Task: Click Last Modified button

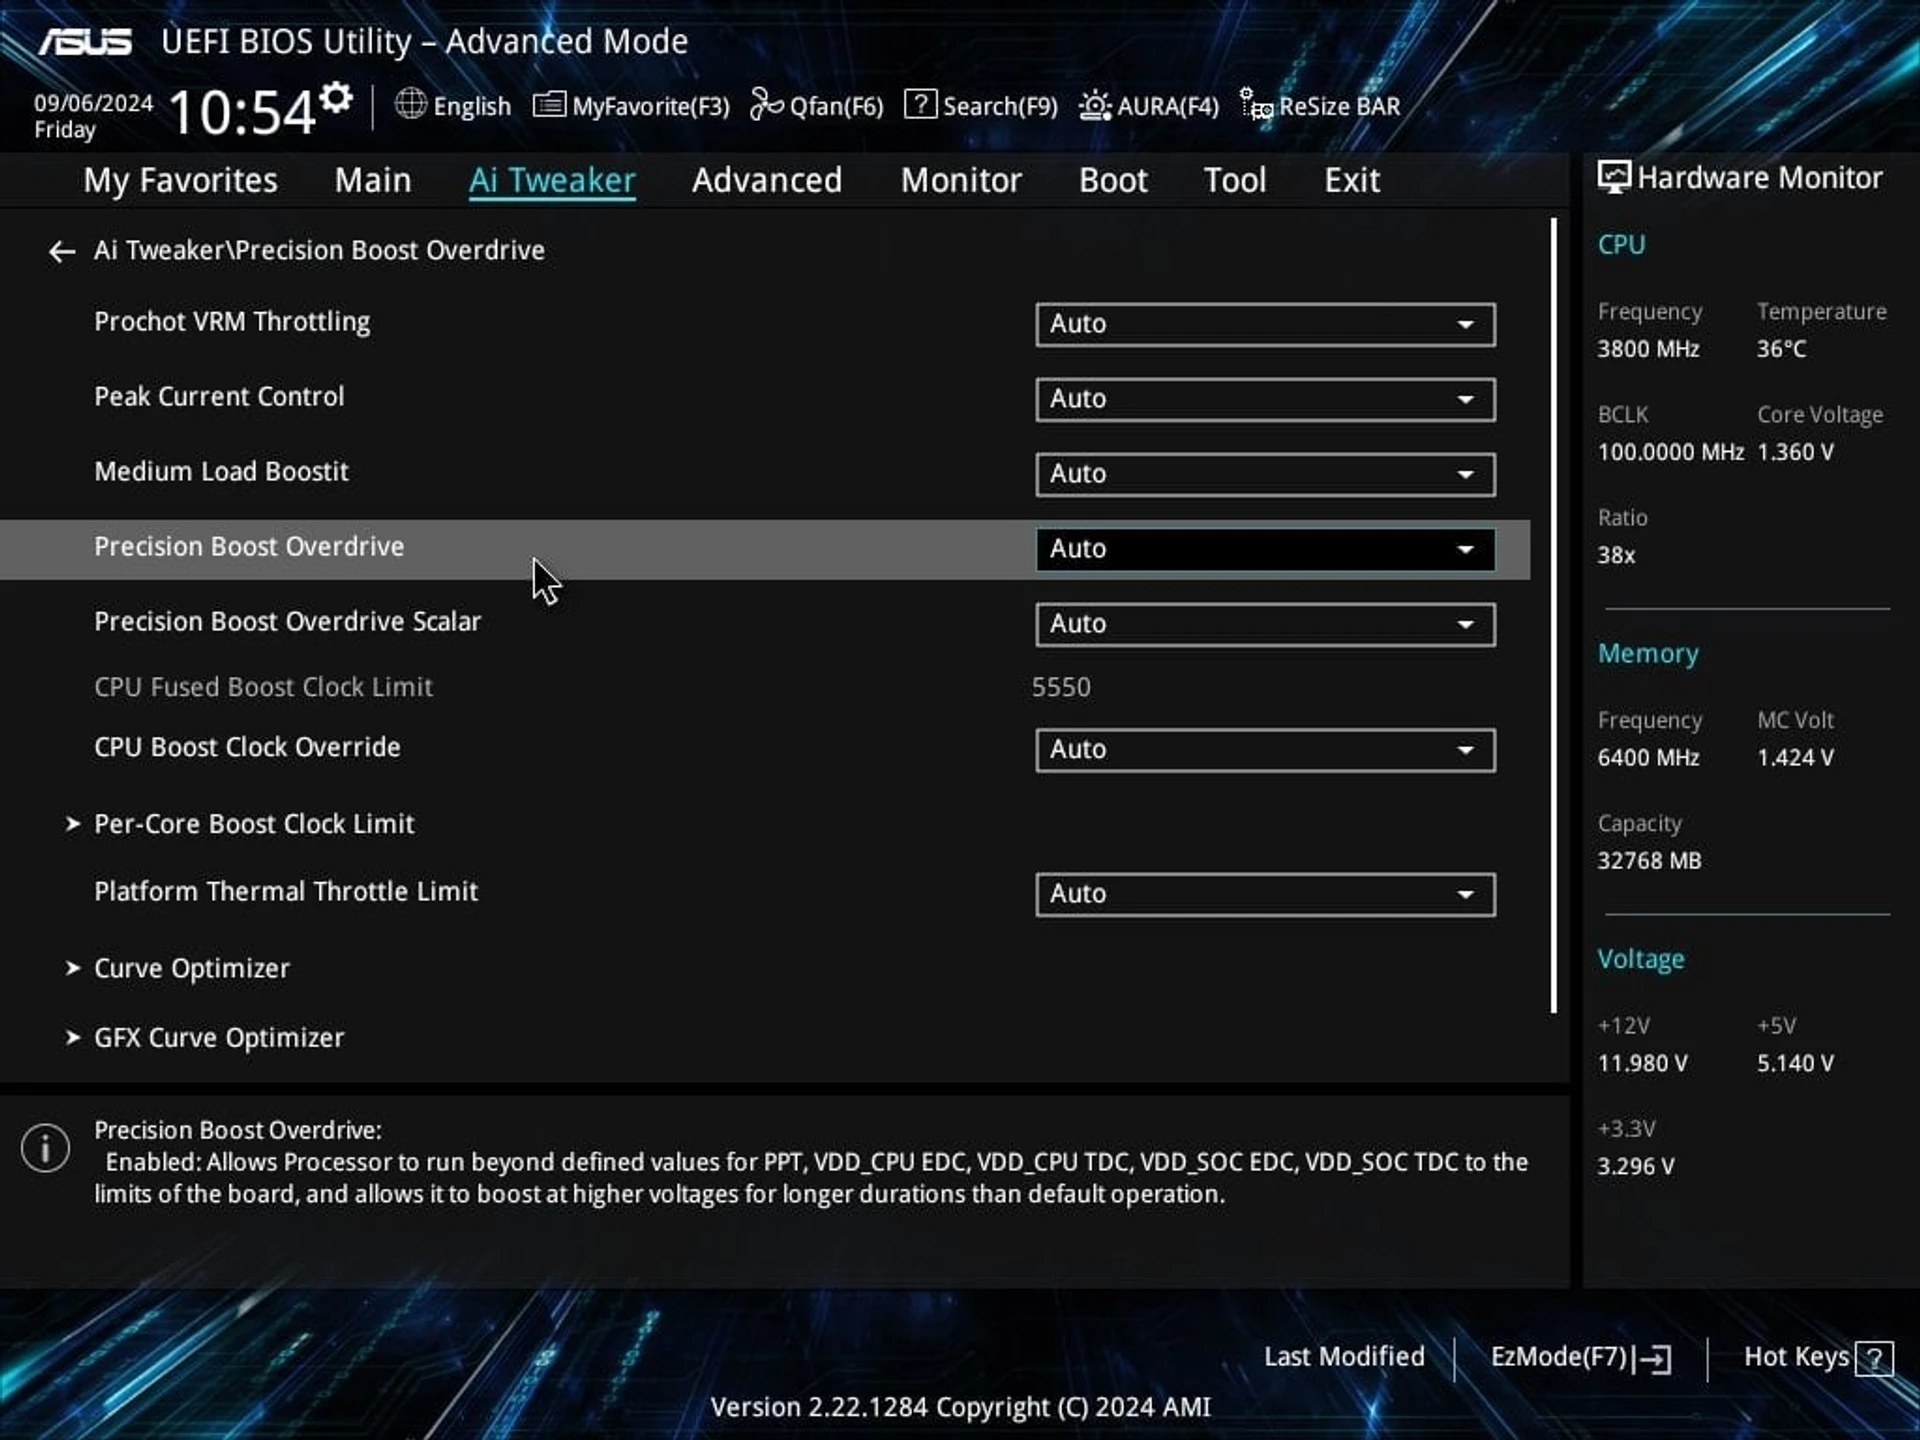Action: [1344, 1357]
